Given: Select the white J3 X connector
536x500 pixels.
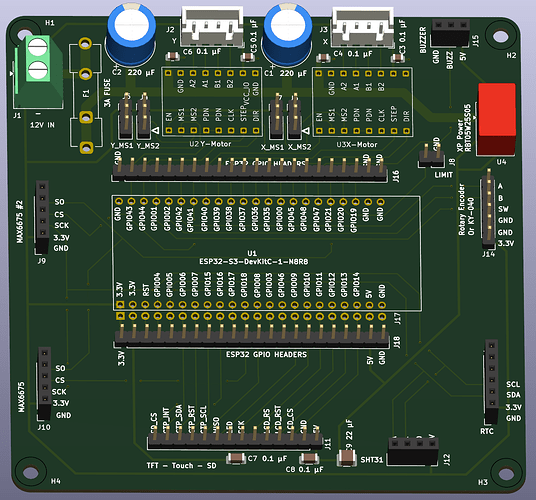Looking at the screenshot, I should 363,27.
